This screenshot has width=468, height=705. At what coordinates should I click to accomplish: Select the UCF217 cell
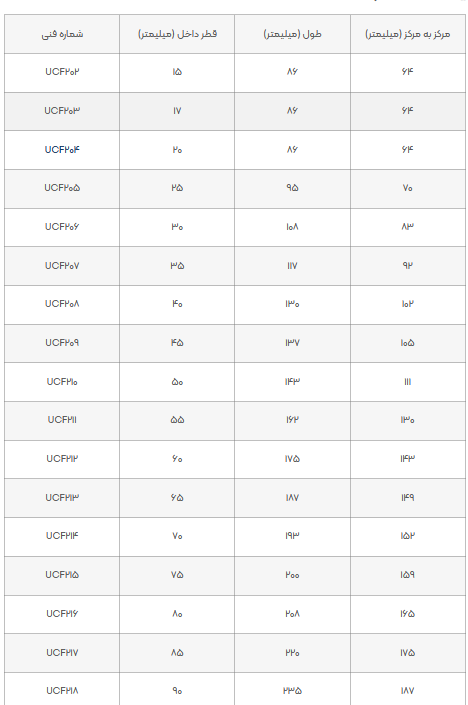[62, 652]
